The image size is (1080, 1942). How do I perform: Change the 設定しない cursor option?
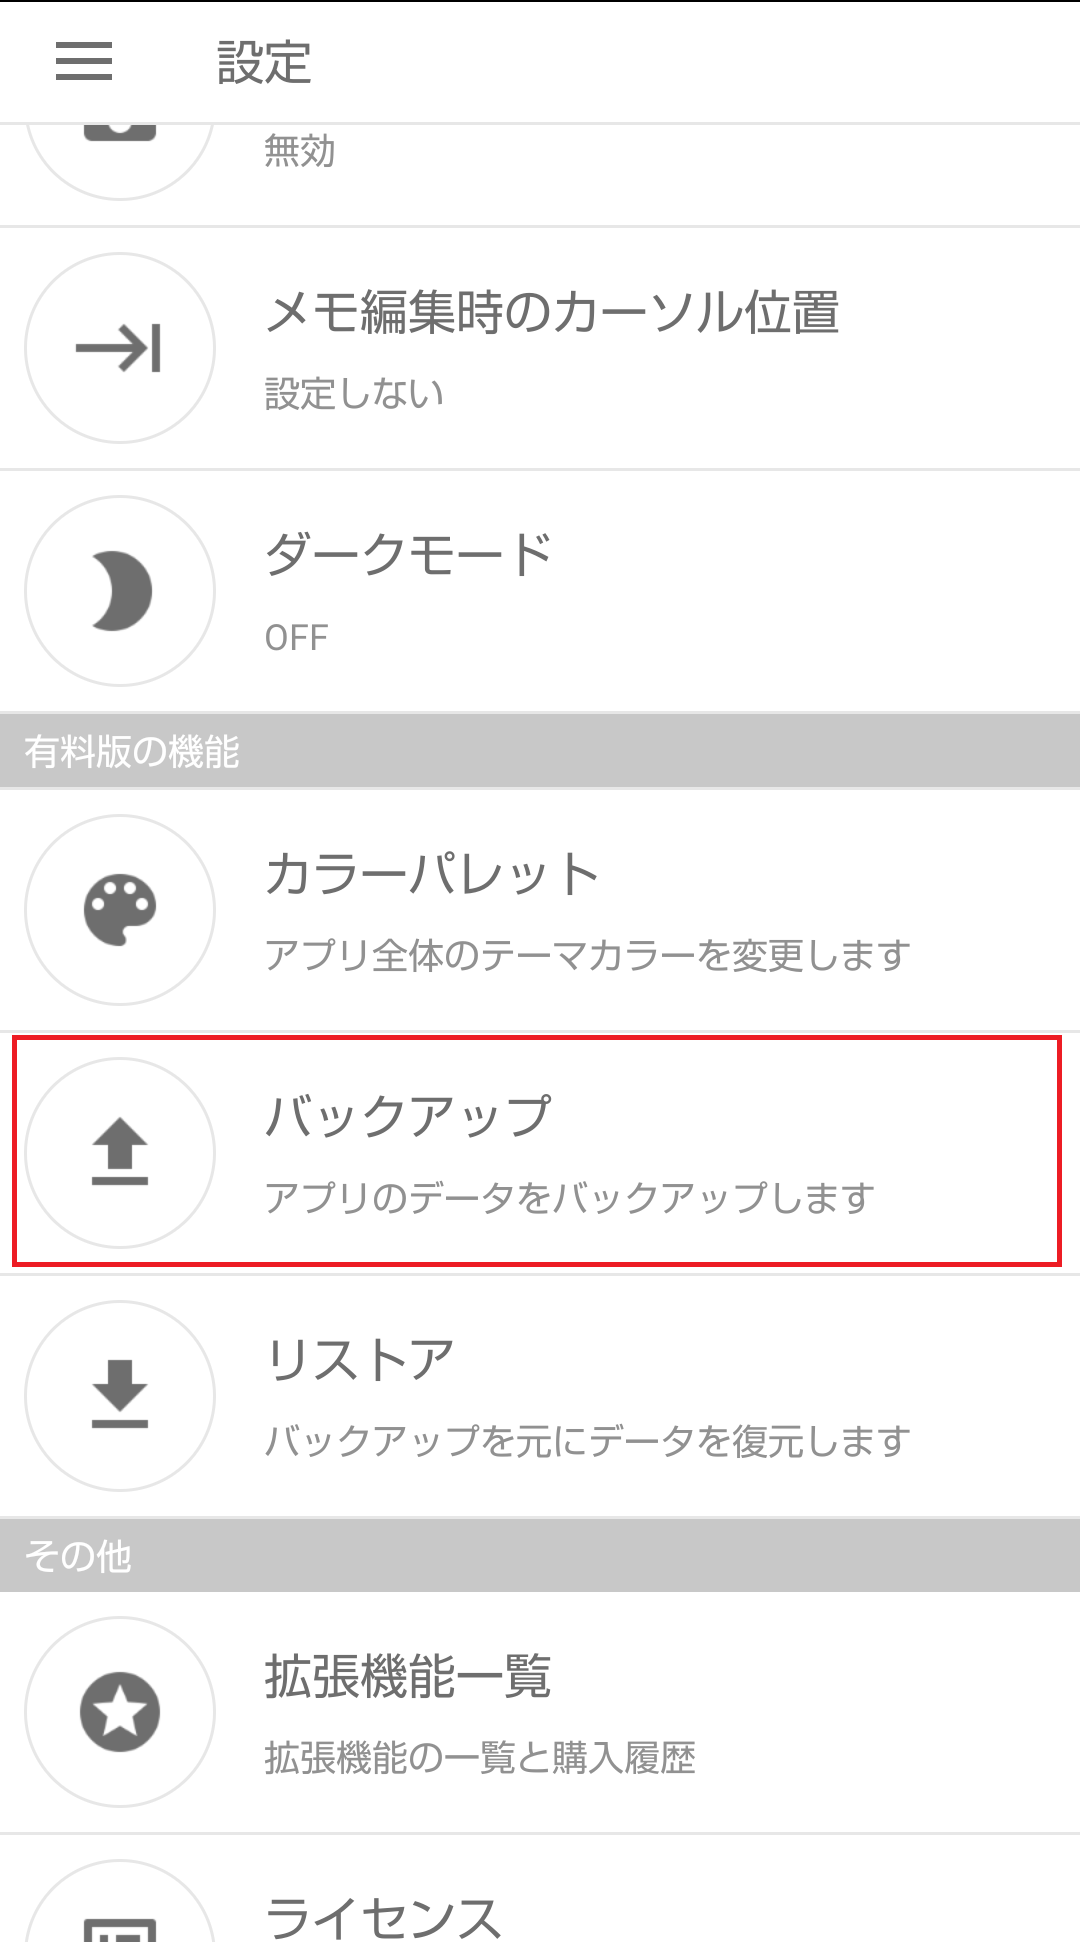tap(354, 394)
